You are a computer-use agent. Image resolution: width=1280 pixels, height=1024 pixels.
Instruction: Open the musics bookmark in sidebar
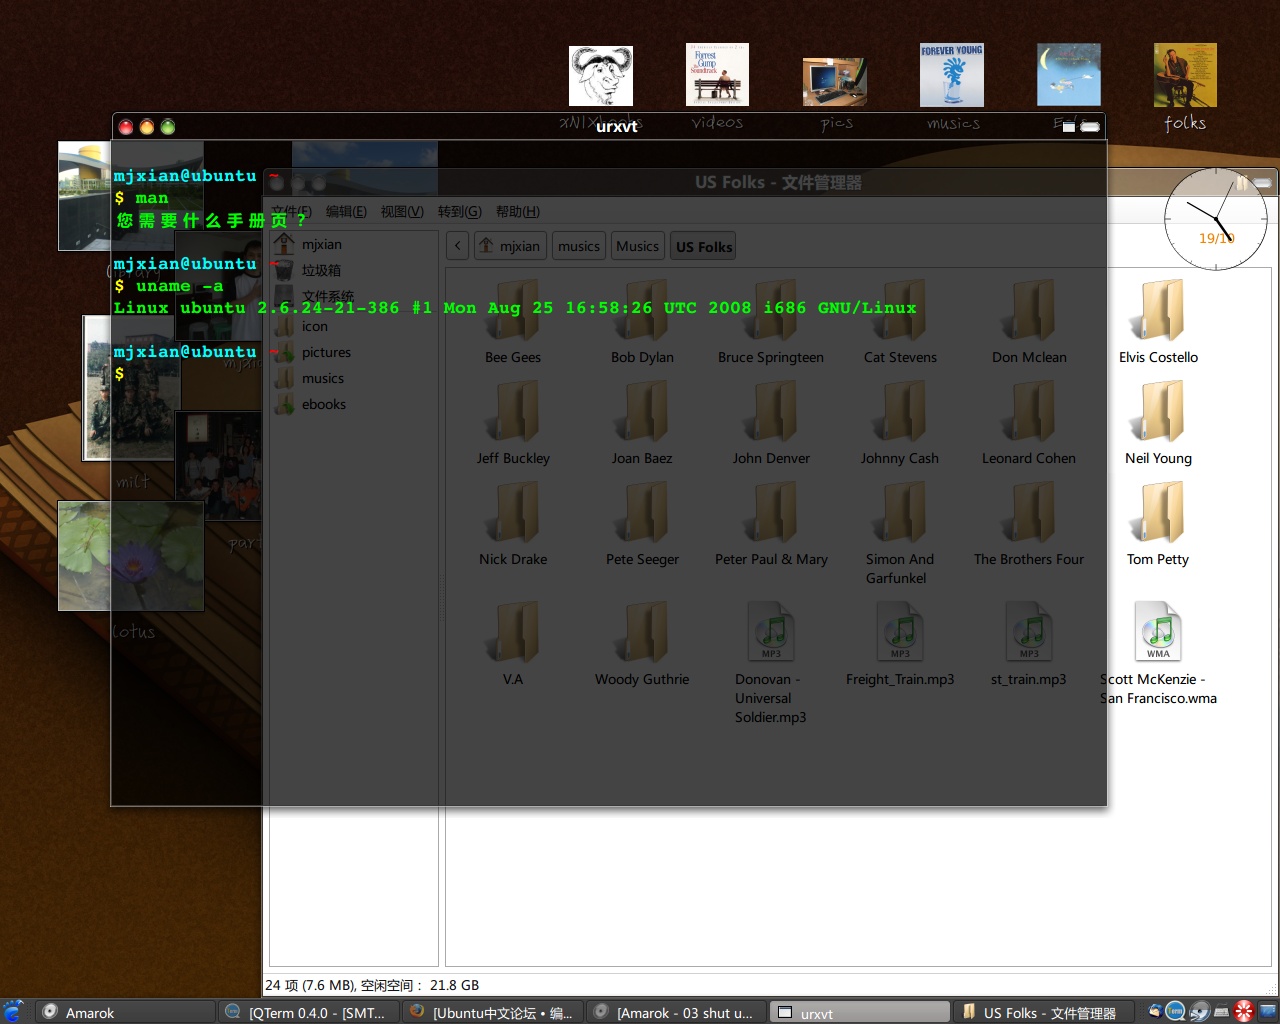point(354,378)
